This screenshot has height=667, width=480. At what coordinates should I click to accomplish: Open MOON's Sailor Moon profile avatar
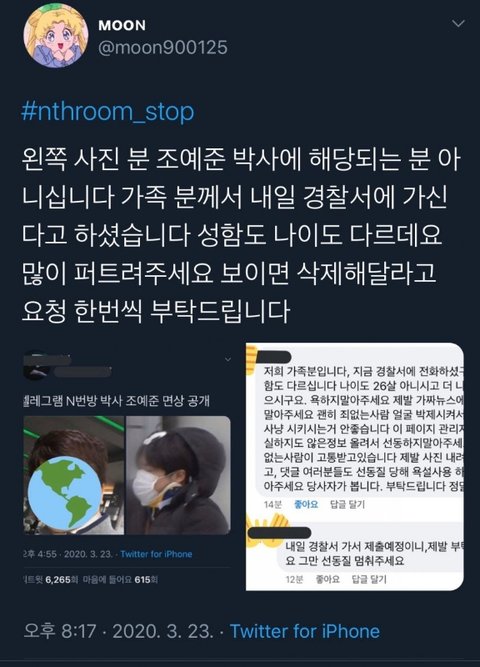click(55, 35)
